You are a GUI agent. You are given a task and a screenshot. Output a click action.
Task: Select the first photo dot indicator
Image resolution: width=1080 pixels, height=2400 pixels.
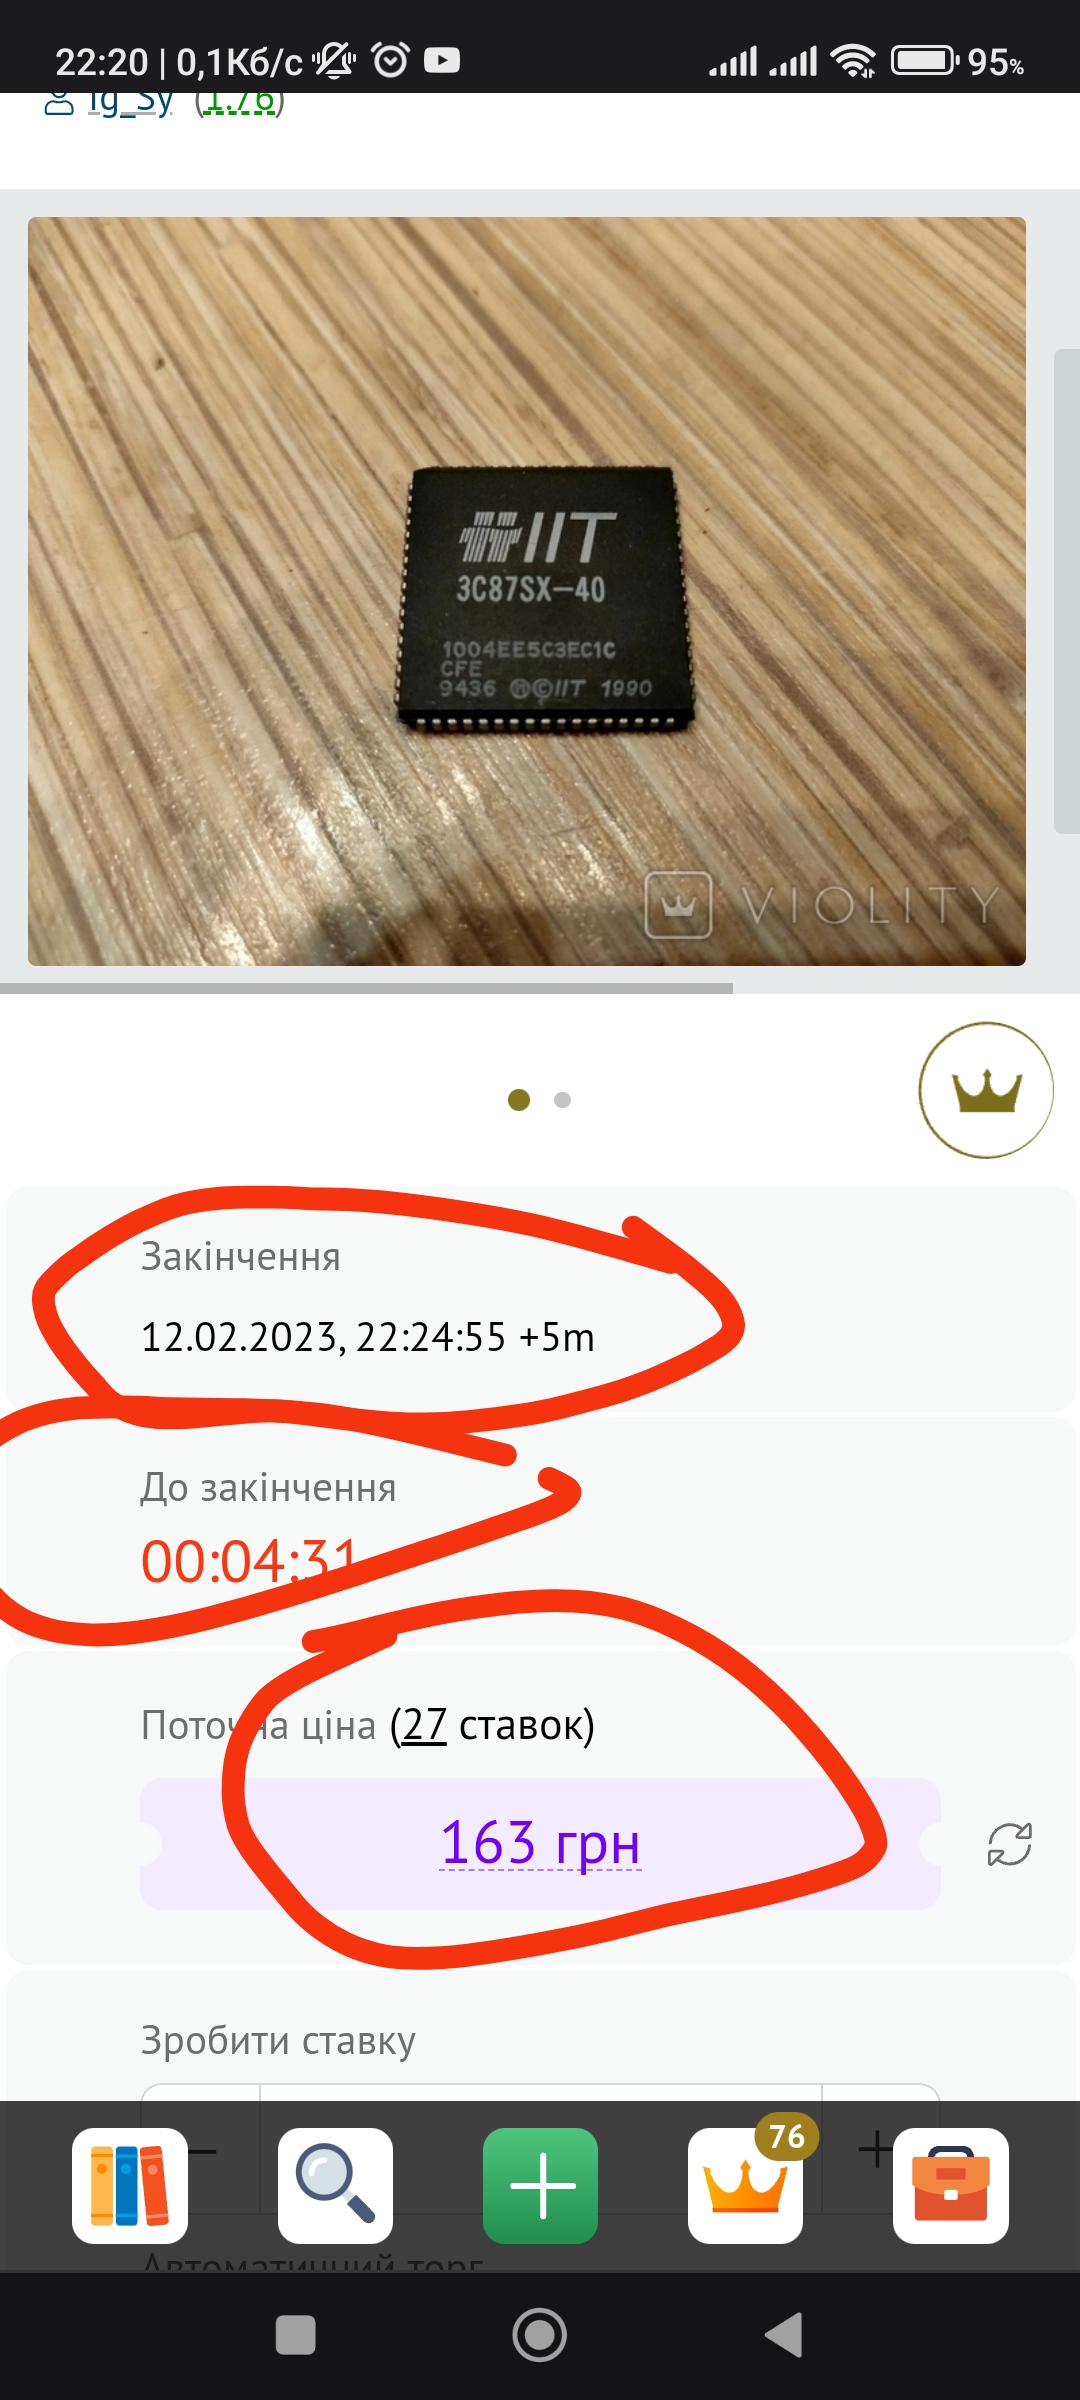pyautogui.click(x=519, y=1100)
